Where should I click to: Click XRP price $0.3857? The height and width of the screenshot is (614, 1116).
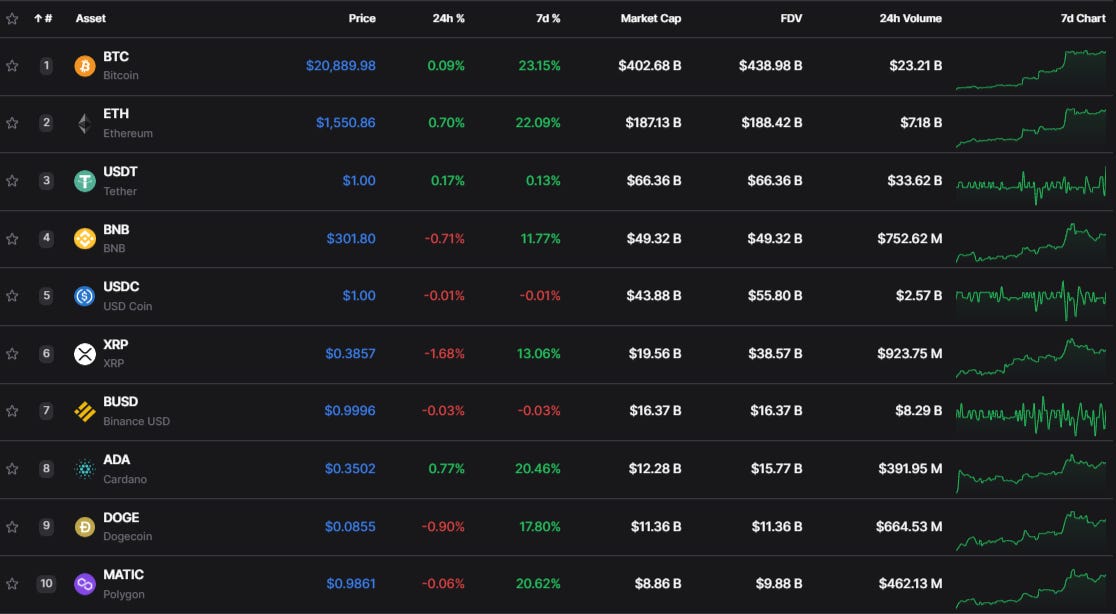tap(350, 354)
